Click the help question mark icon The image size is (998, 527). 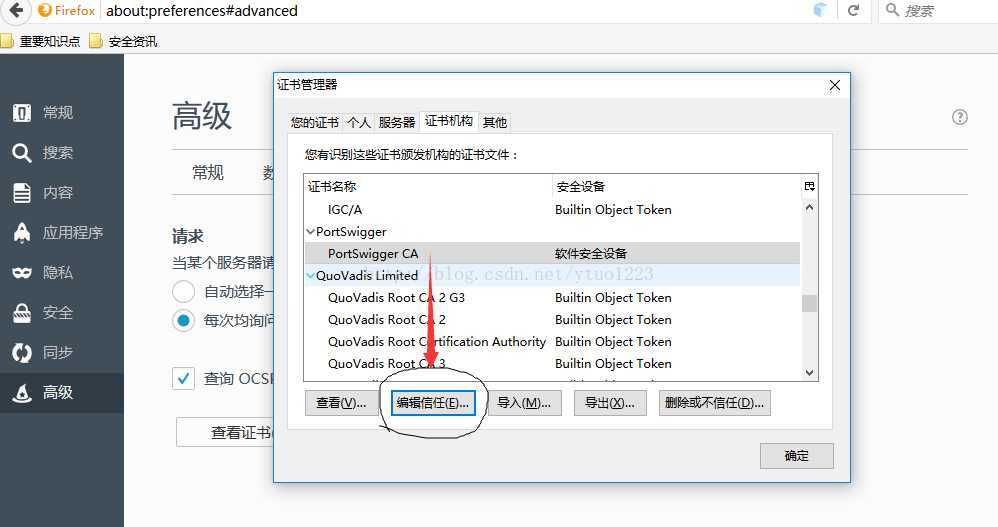[x=960, y=117]
